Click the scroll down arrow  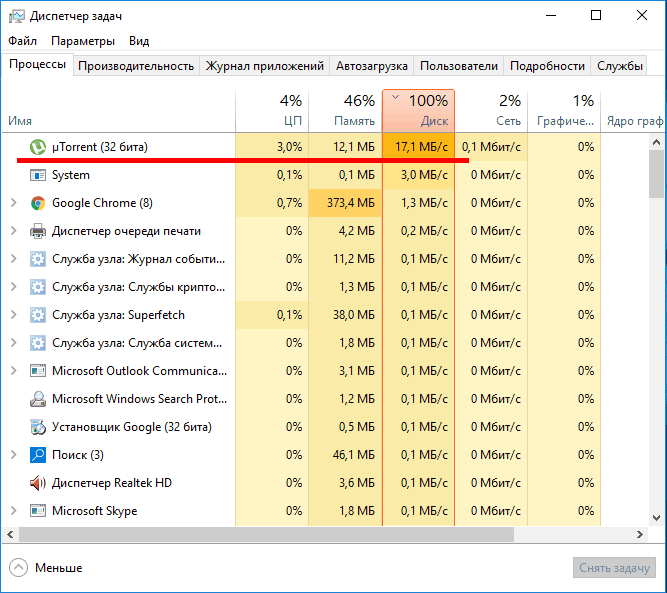tap(656, 518)
